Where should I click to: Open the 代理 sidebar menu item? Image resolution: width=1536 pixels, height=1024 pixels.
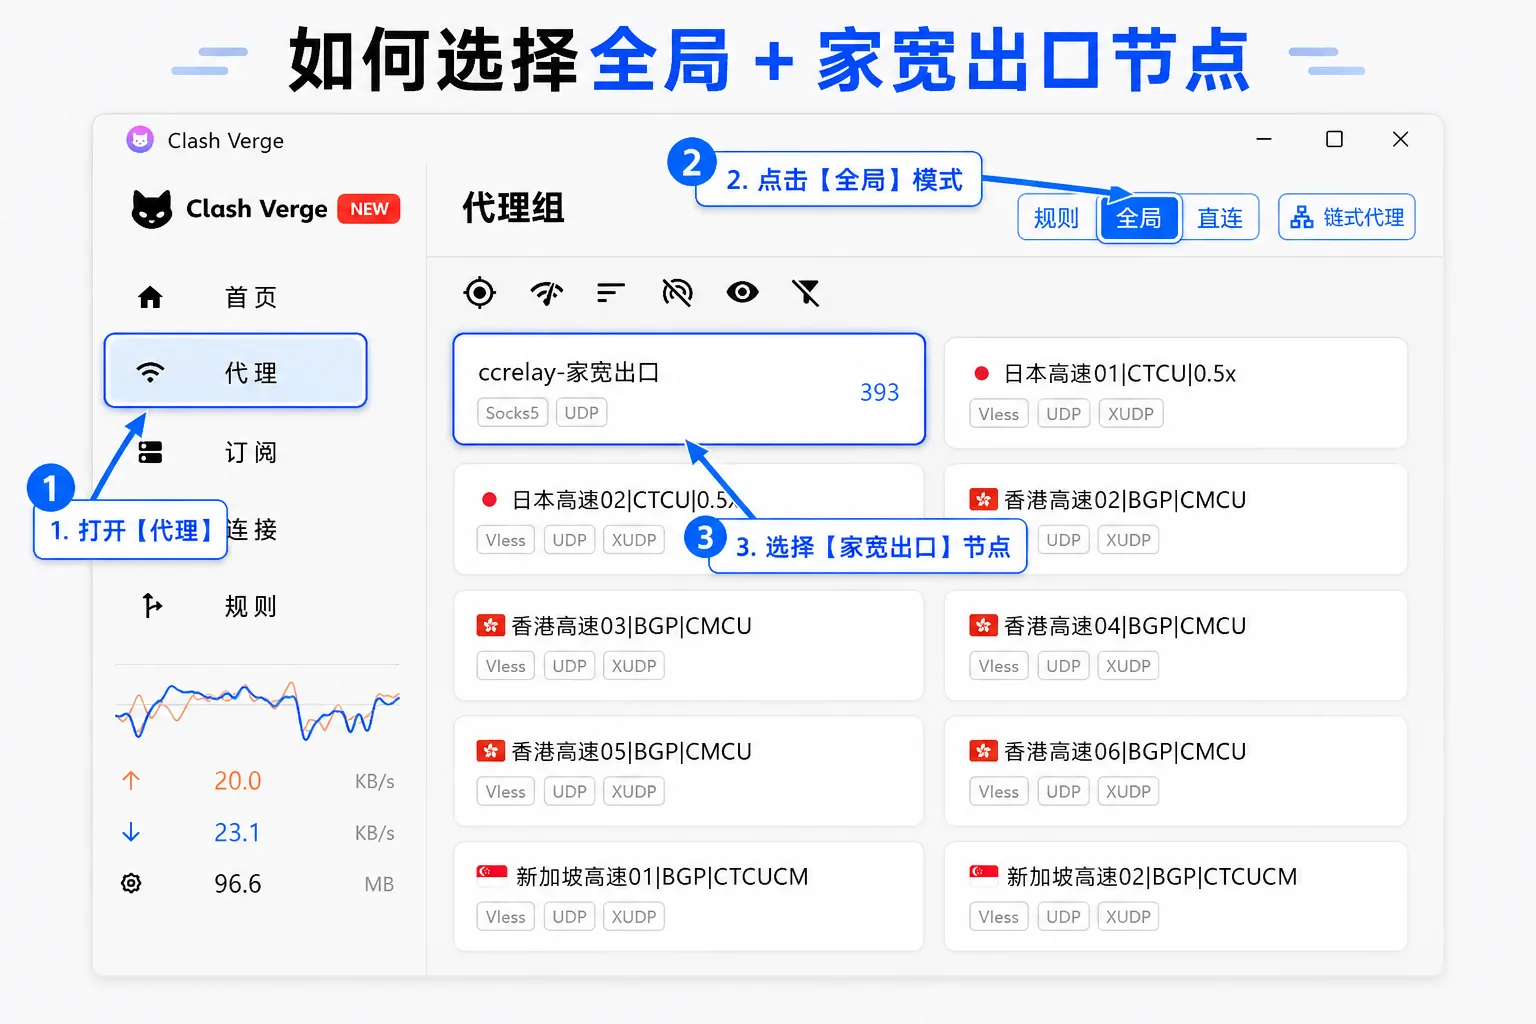pos(236,371)
